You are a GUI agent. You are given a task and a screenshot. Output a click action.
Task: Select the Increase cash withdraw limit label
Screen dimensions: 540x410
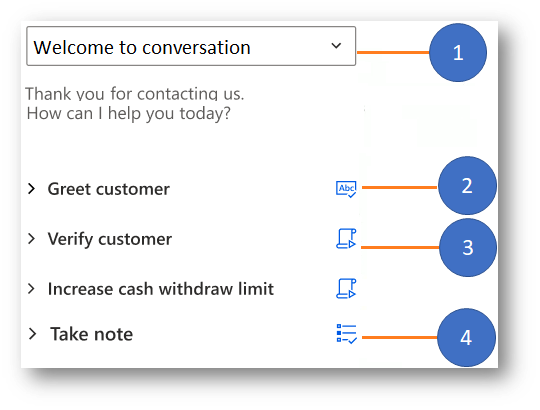click(x=160, y=288)
